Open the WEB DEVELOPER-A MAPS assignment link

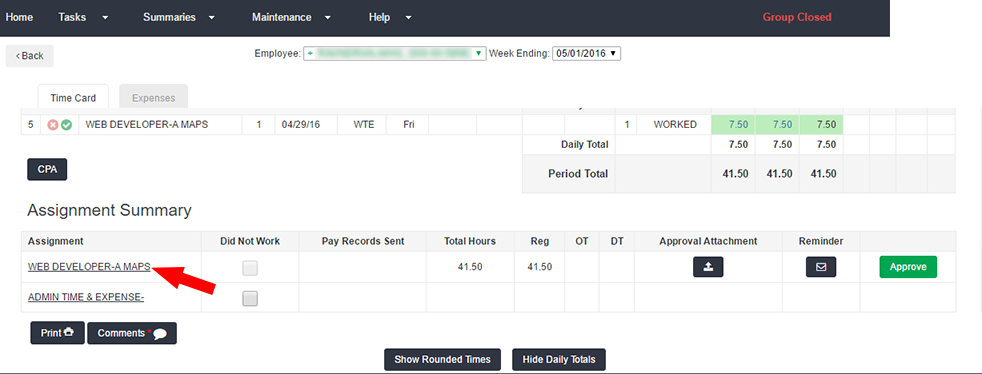point(90,267)
